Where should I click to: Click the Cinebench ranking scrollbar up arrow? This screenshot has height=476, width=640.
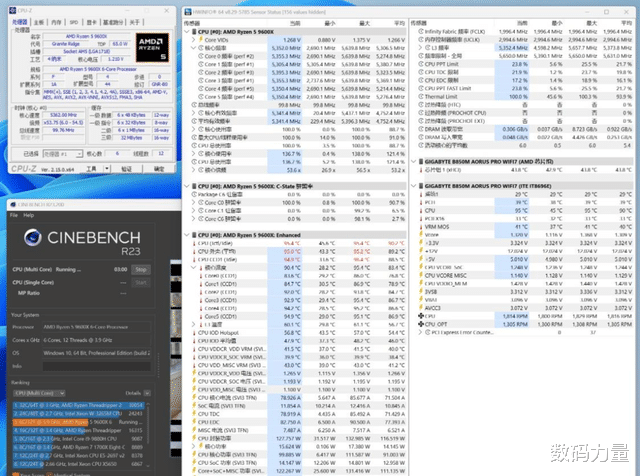(x=148, y=404)
